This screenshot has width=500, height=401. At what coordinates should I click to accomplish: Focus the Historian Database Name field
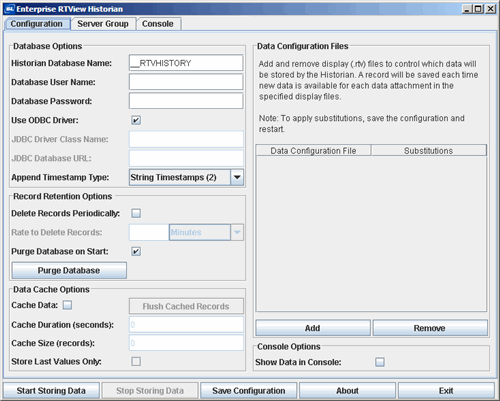coord(186,63)
